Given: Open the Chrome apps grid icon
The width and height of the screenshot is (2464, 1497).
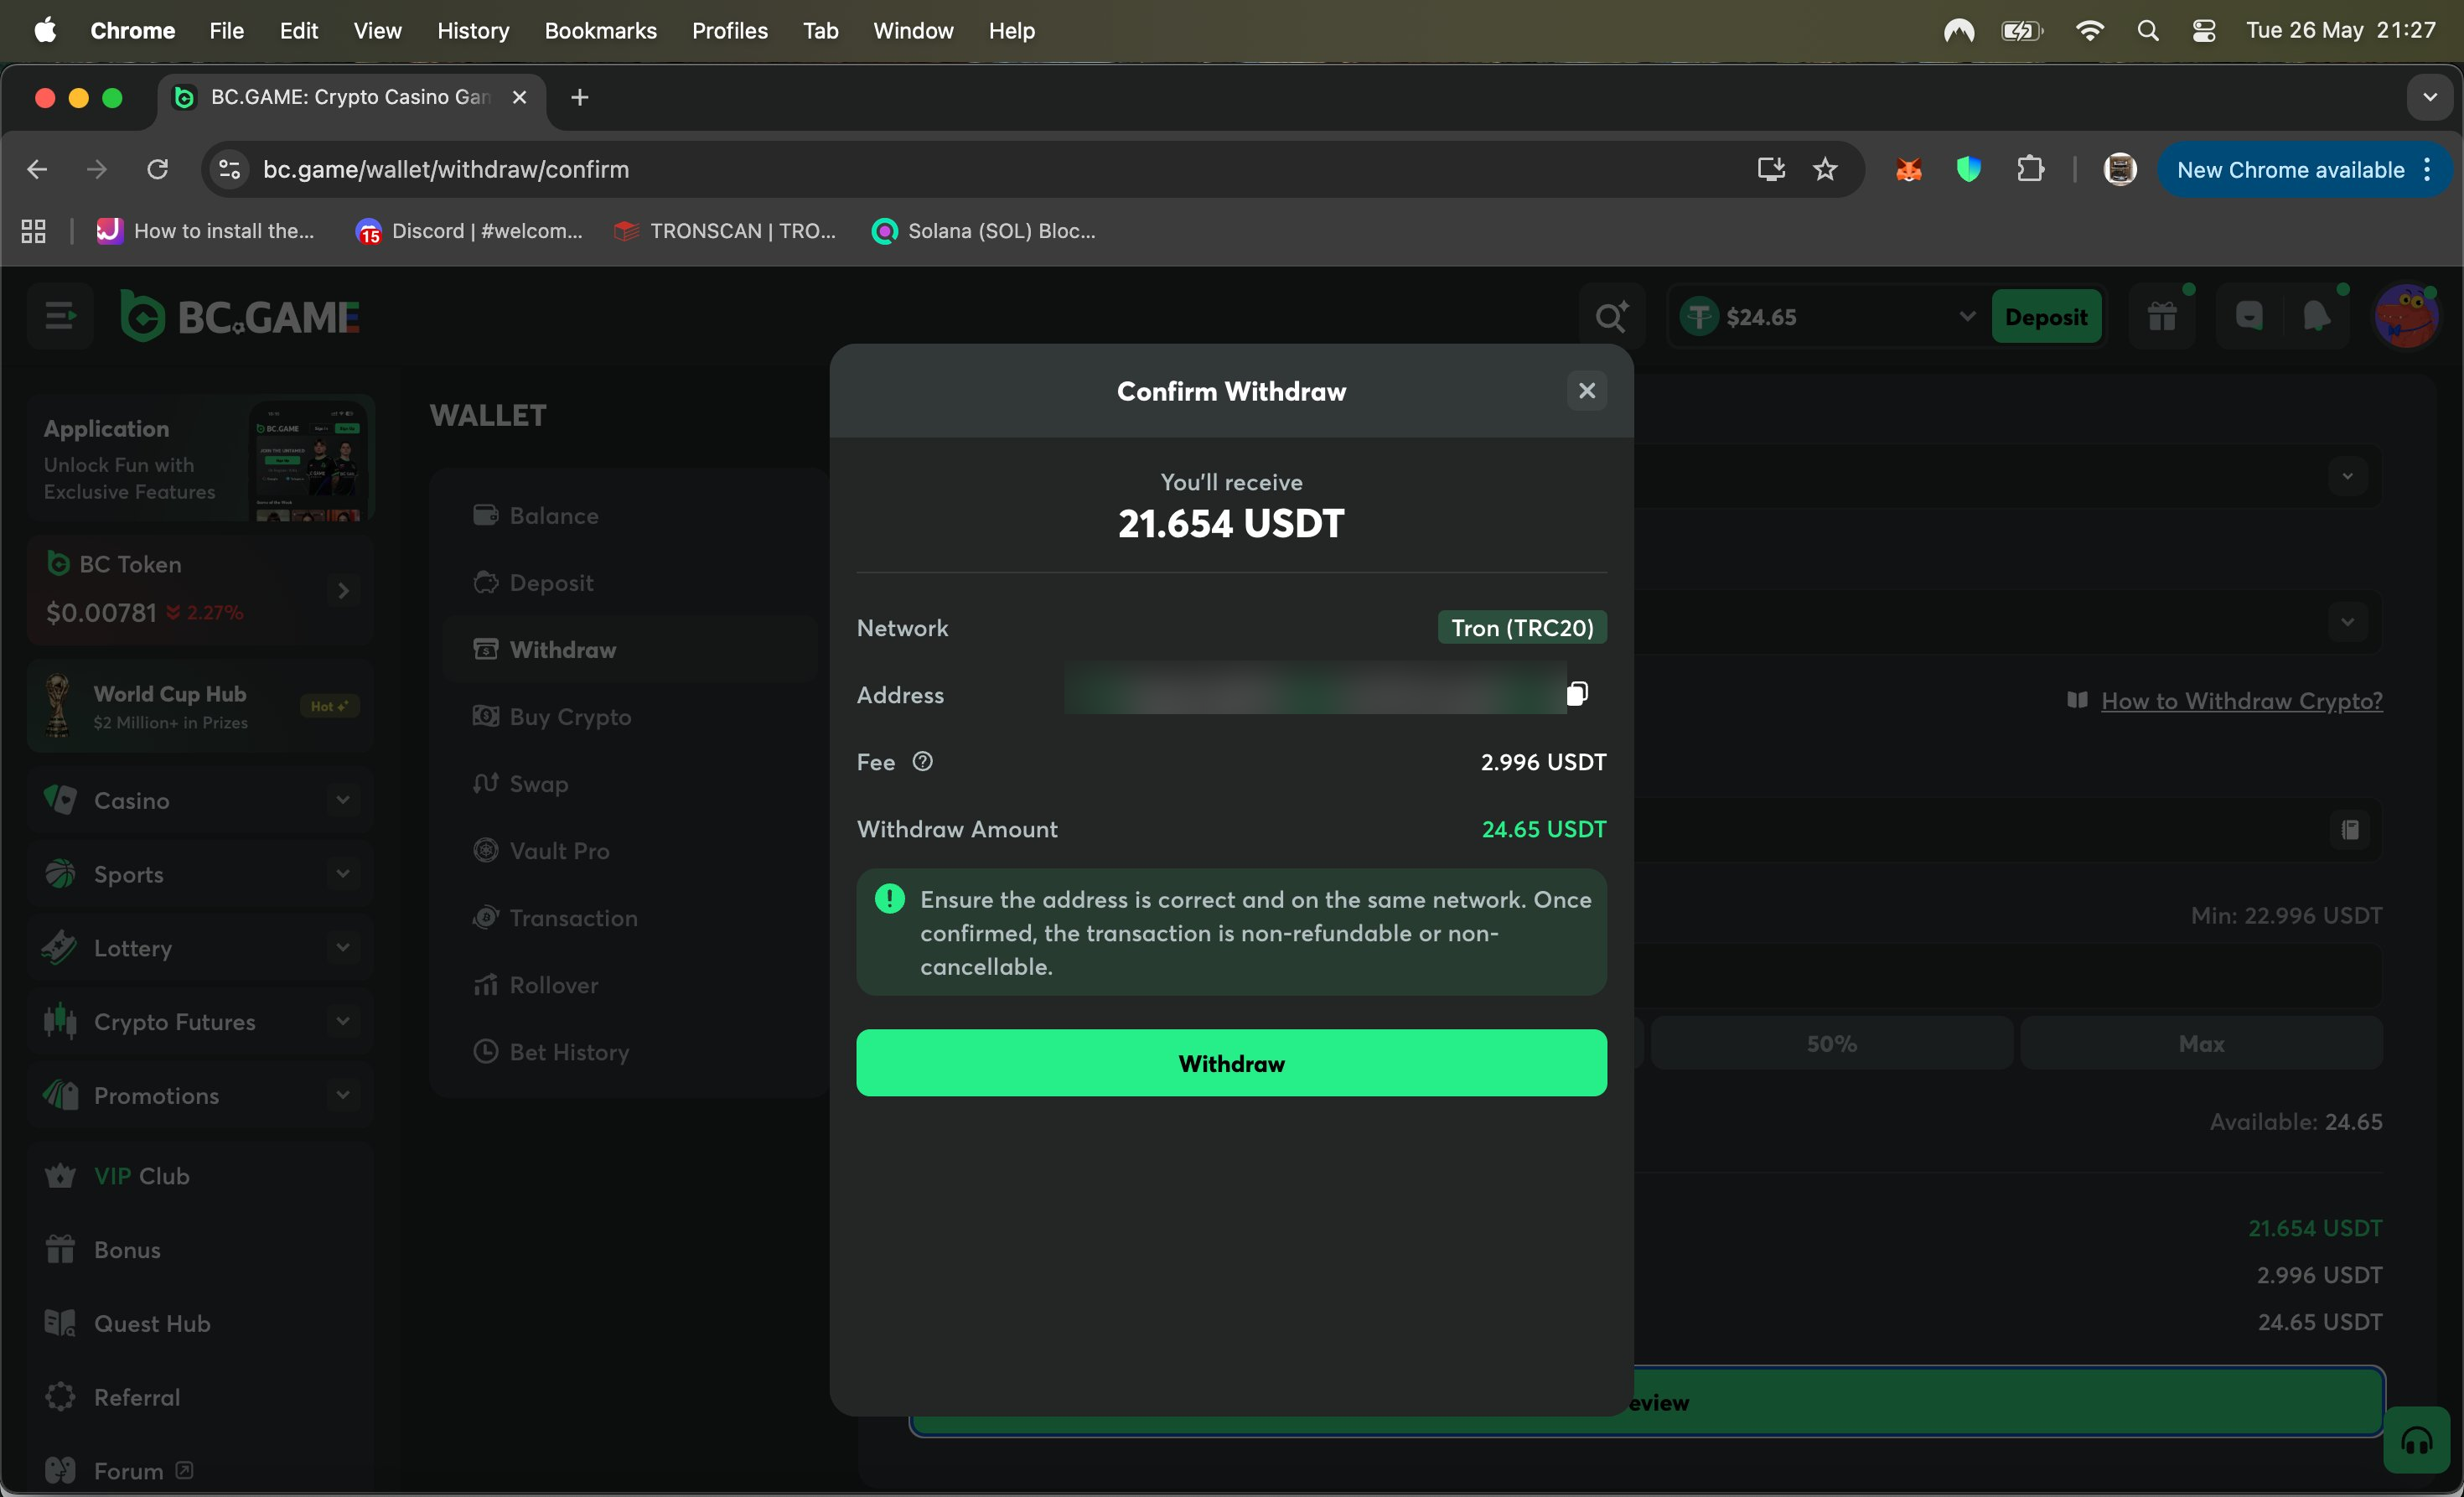Looking at the screenshot, I should 34,231.
